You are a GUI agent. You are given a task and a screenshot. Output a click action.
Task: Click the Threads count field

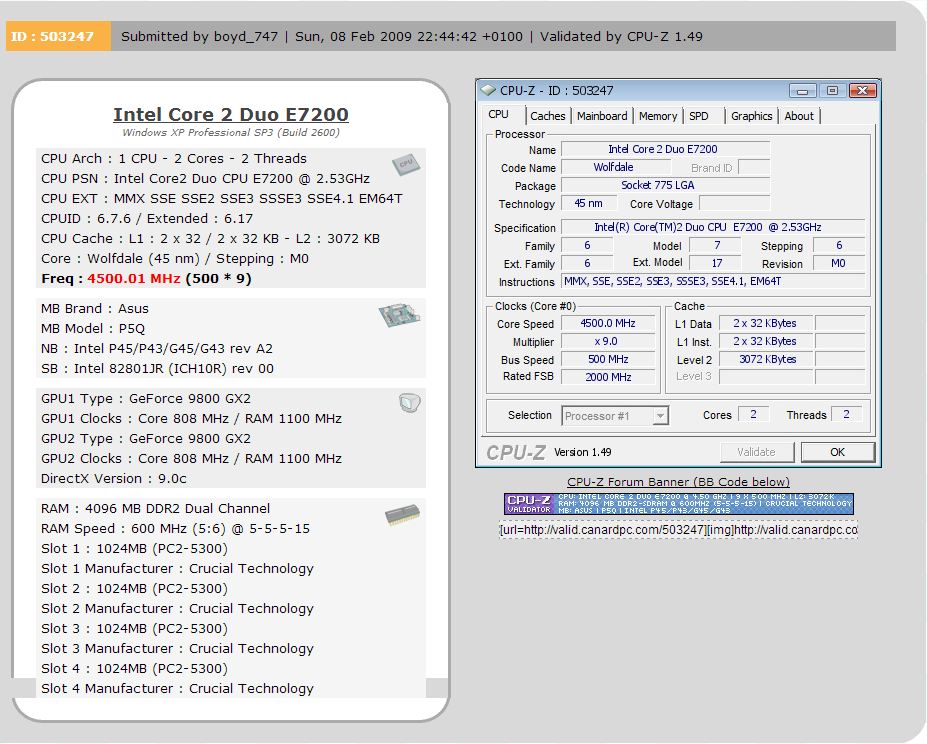click(x=846, y=415)
